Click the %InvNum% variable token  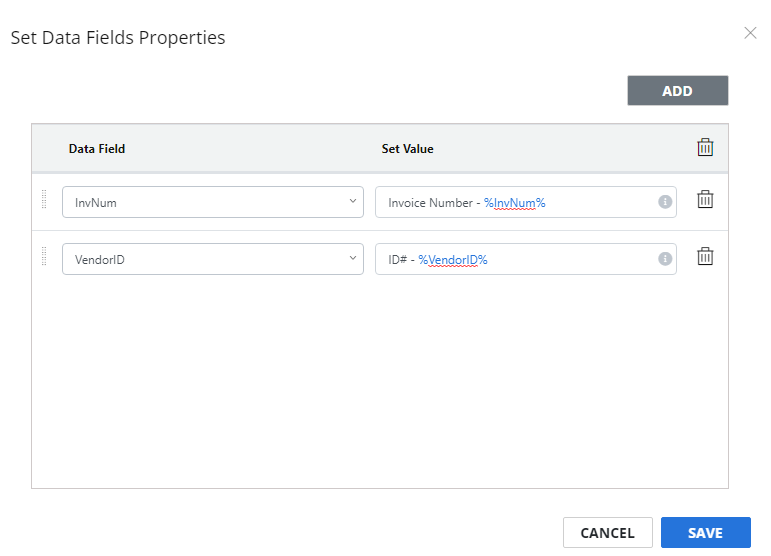point(515,203)
